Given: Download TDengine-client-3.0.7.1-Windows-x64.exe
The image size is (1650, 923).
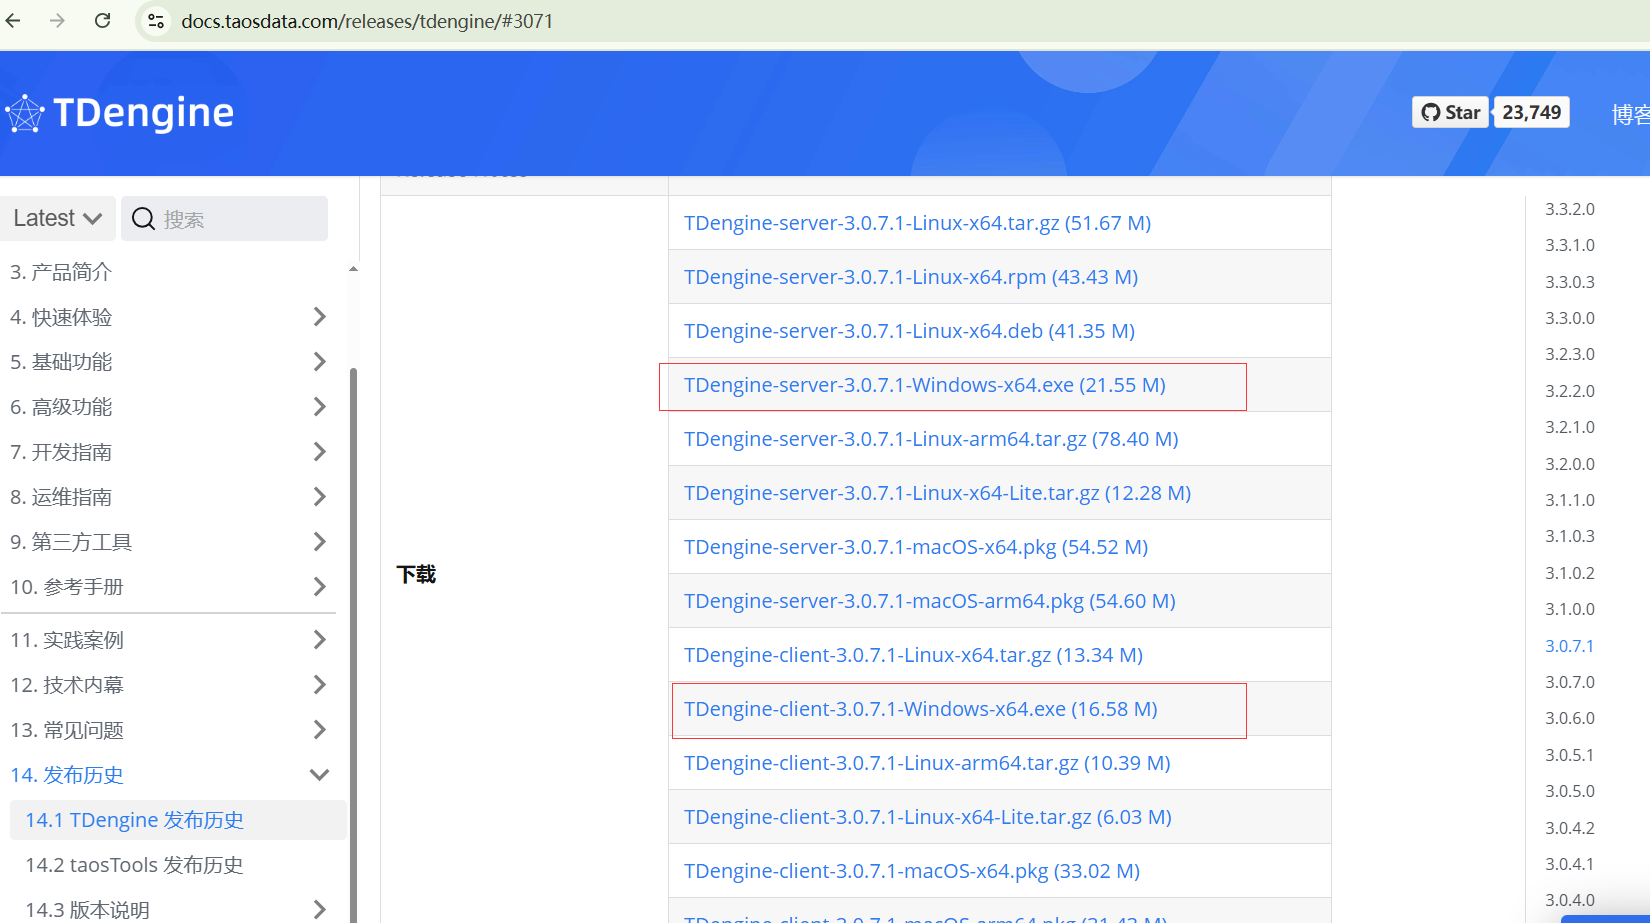Looking at the screenshot, I should tap(920, 709).
